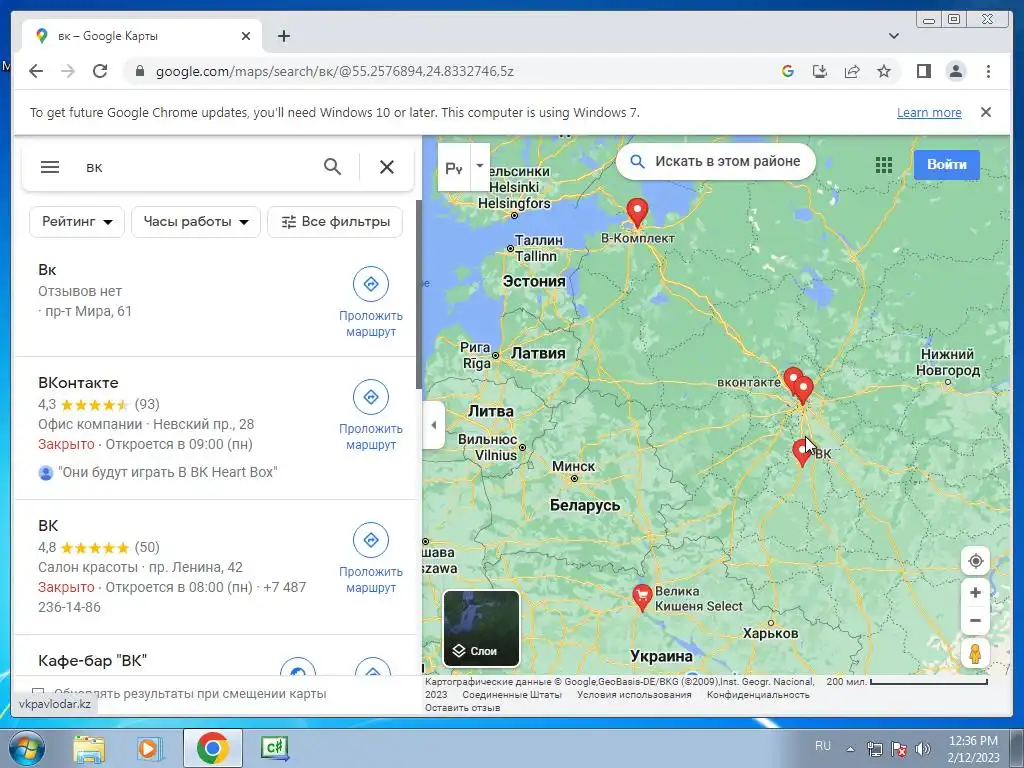Click the search magnifier in the search box
Screen dimensions: 1024x768
click(x=332, y=167)
